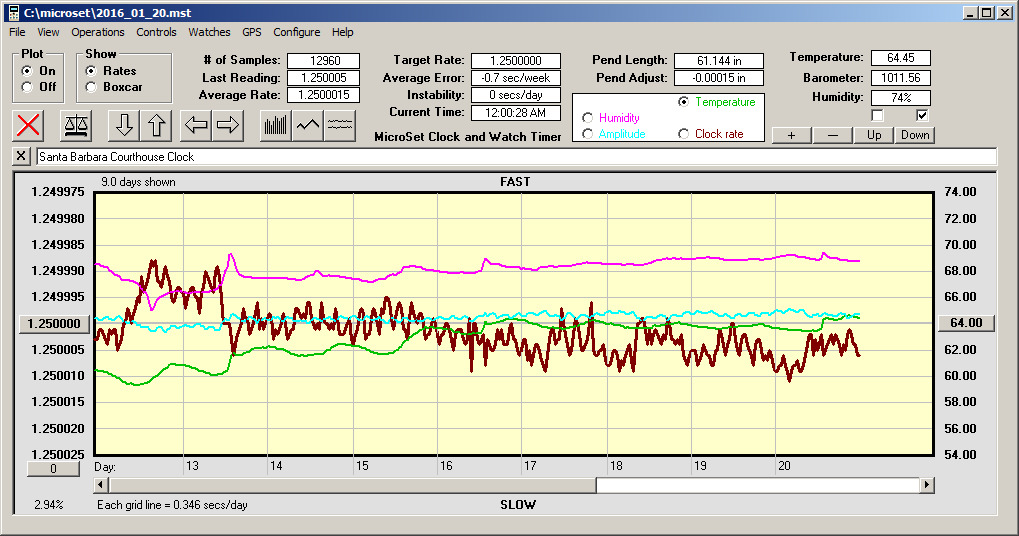Click the down arrow toolbar icon
1019x536 pixels.
tap(124, 125)
